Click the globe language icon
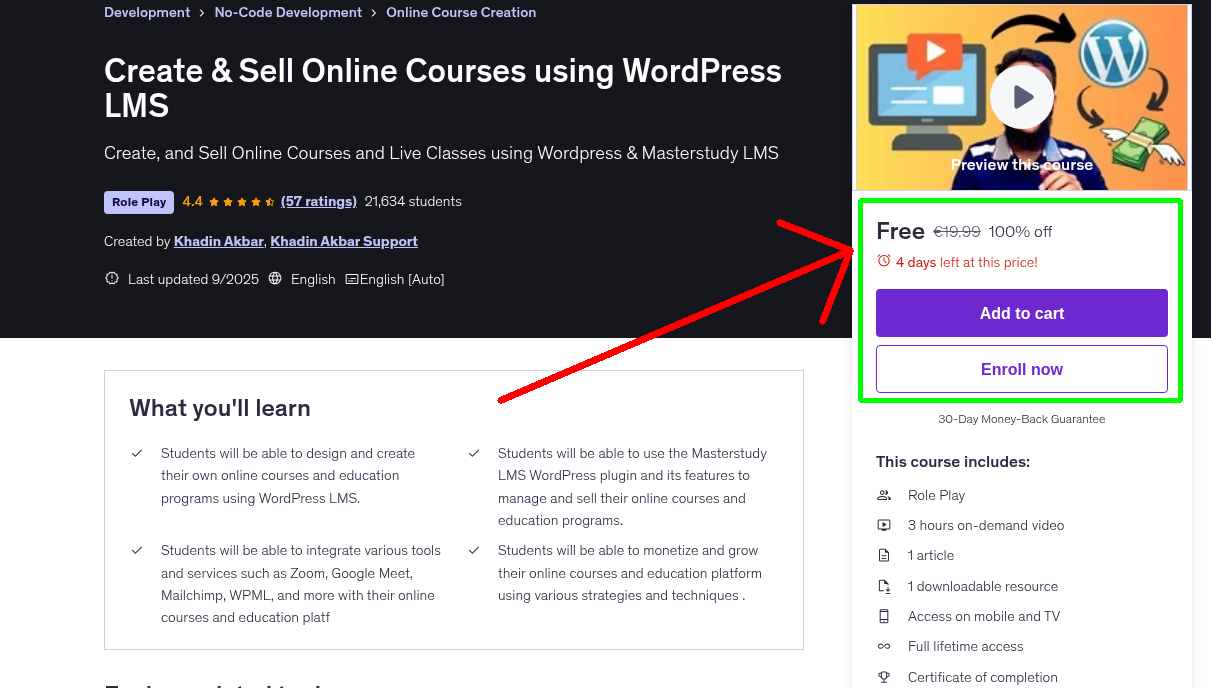 (x=276, y=279)
